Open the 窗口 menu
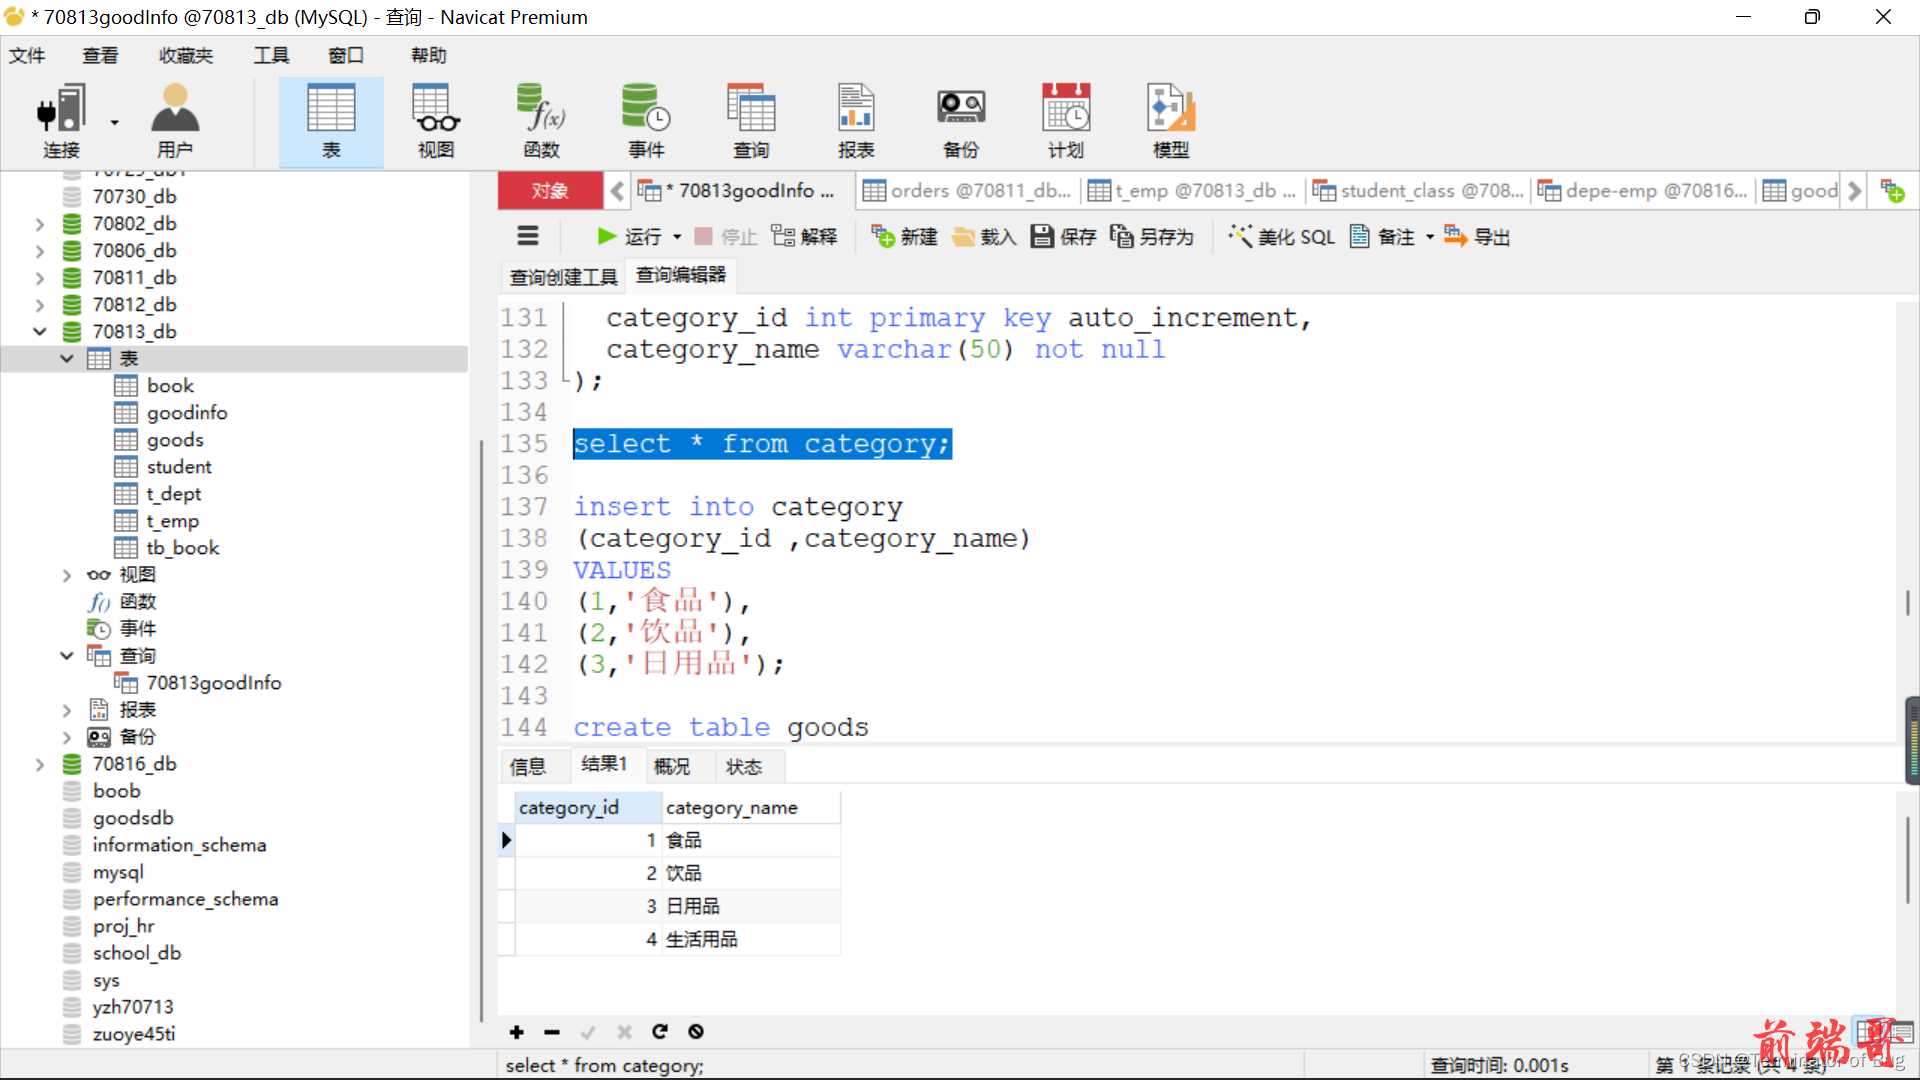The width and height of the screenshot is (1920, 1080). (x=346, y=55)
